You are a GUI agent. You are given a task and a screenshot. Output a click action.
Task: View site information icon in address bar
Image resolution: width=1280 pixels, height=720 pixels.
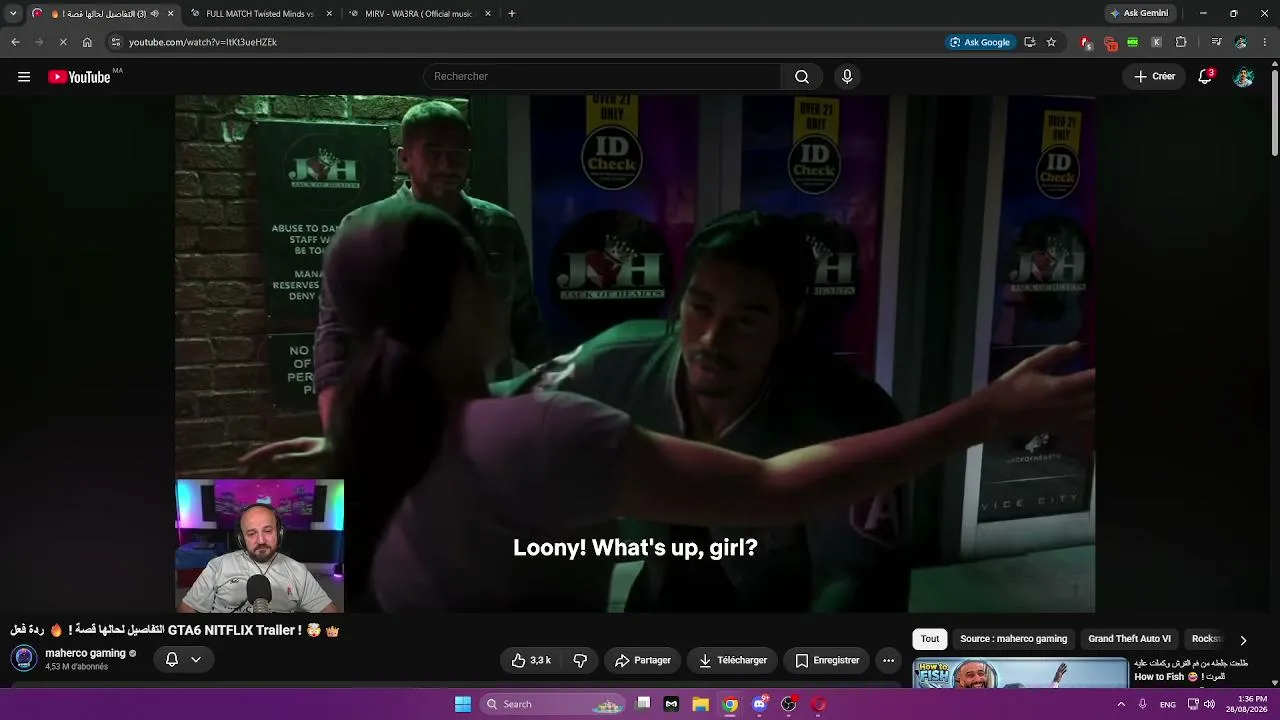click(116, 42)
